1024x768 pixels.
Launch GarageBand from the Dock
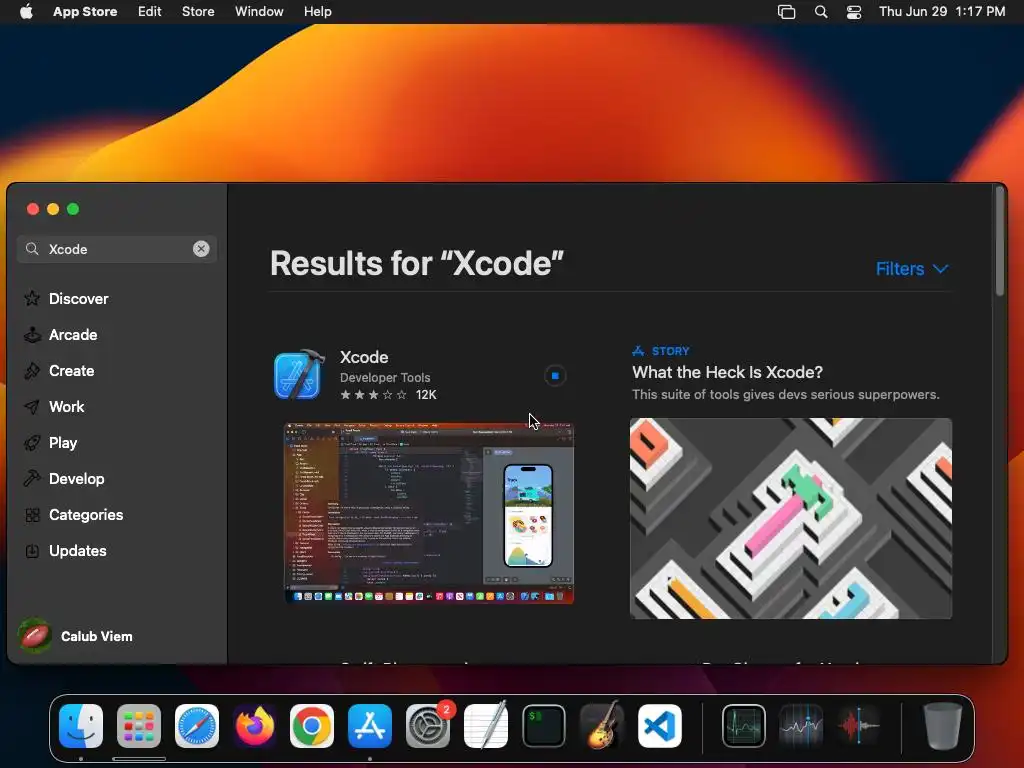601,726
